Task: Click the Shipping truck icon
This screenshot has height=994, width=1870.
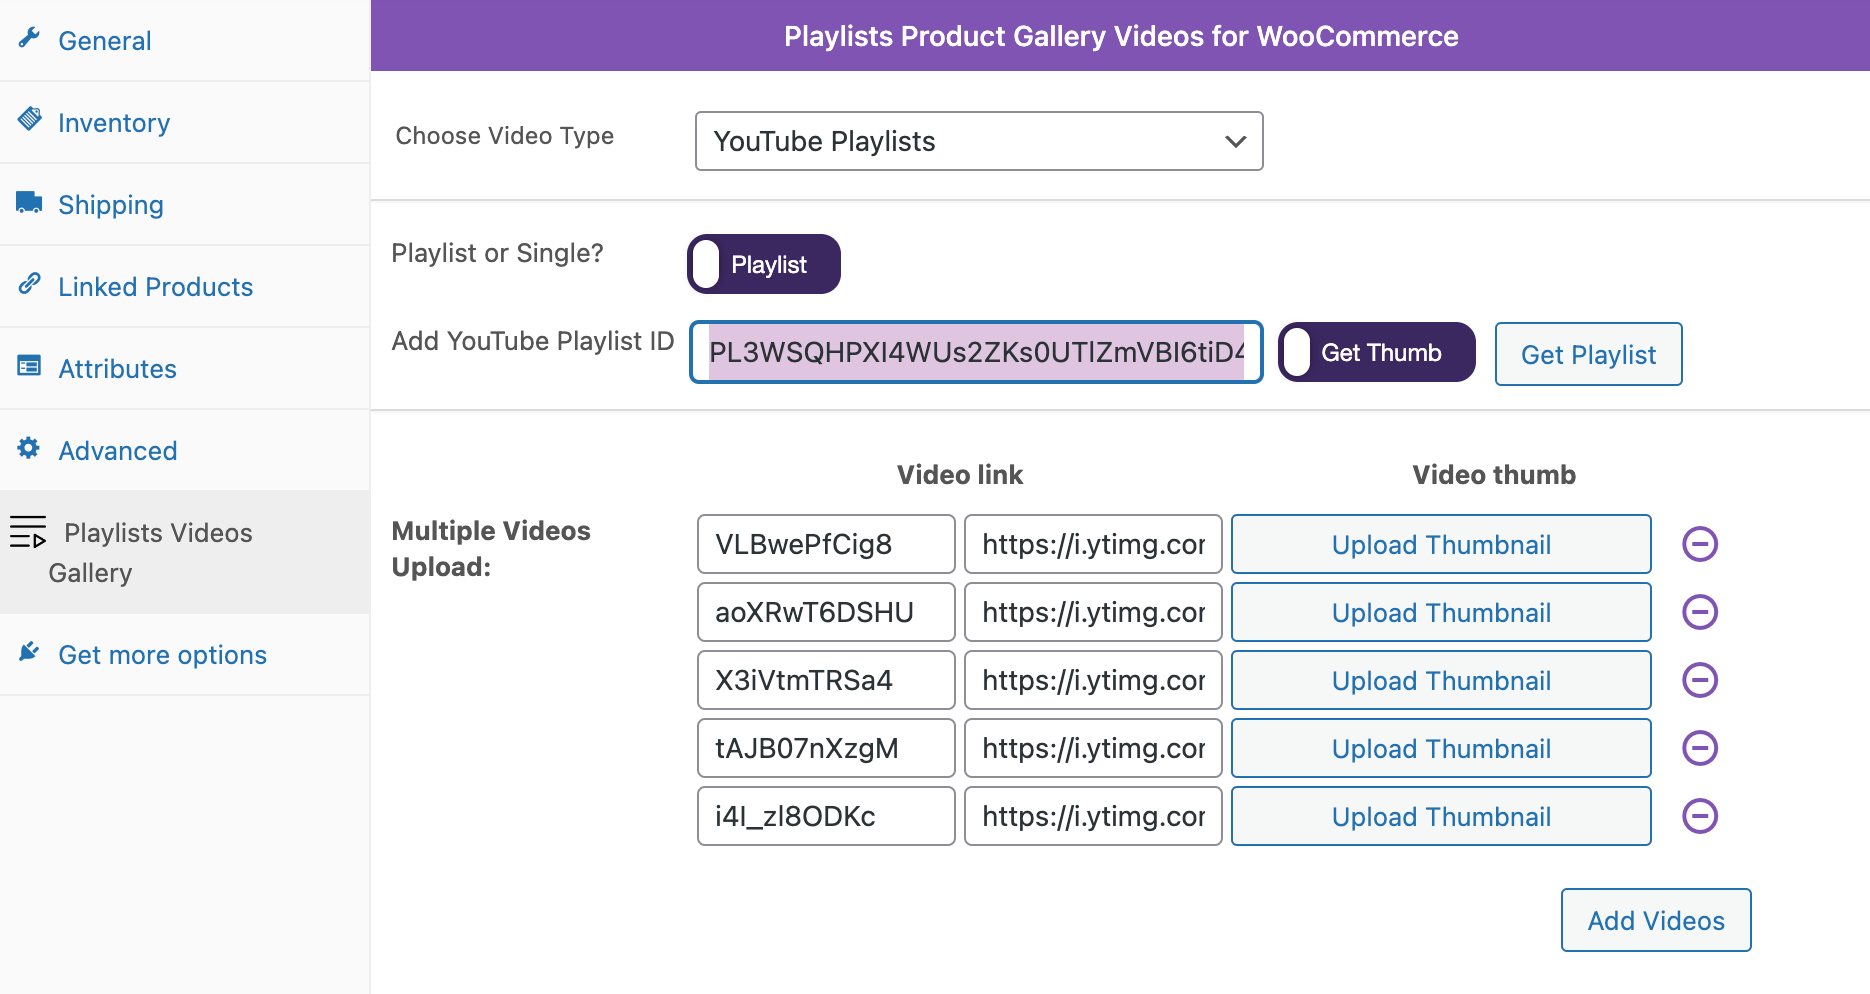Action: coord(29,202)
